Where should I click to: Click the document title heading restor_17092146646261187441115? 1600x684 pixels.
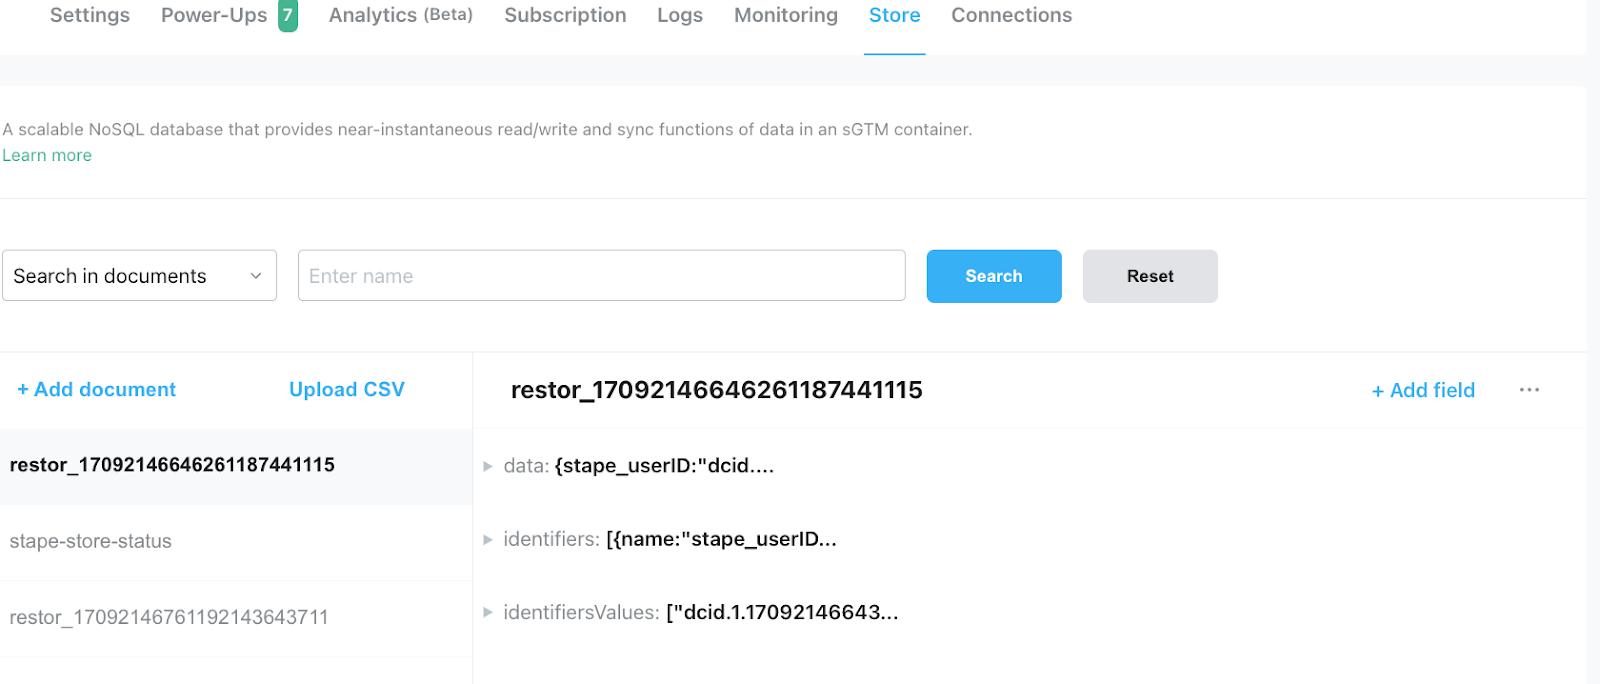[716, 390]
